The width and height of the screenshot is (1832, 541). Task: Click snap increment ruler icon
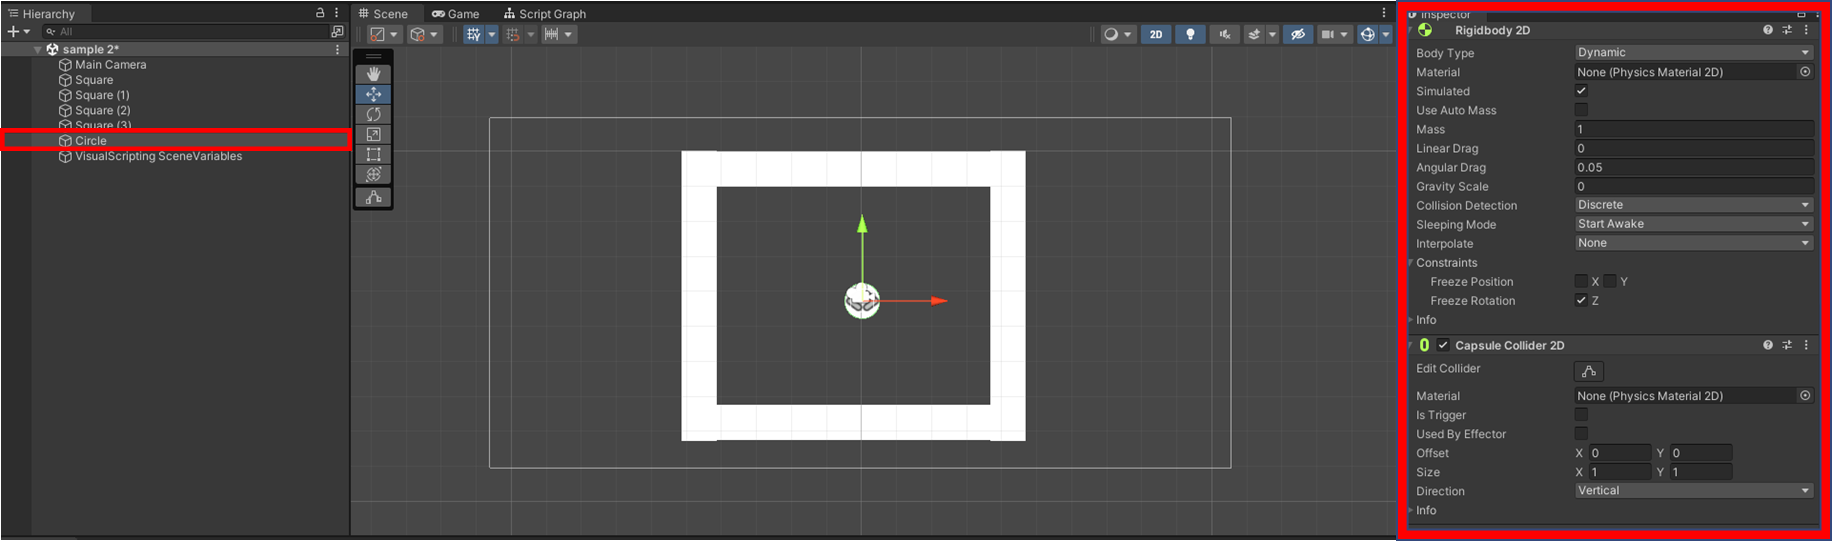[551, 34]
